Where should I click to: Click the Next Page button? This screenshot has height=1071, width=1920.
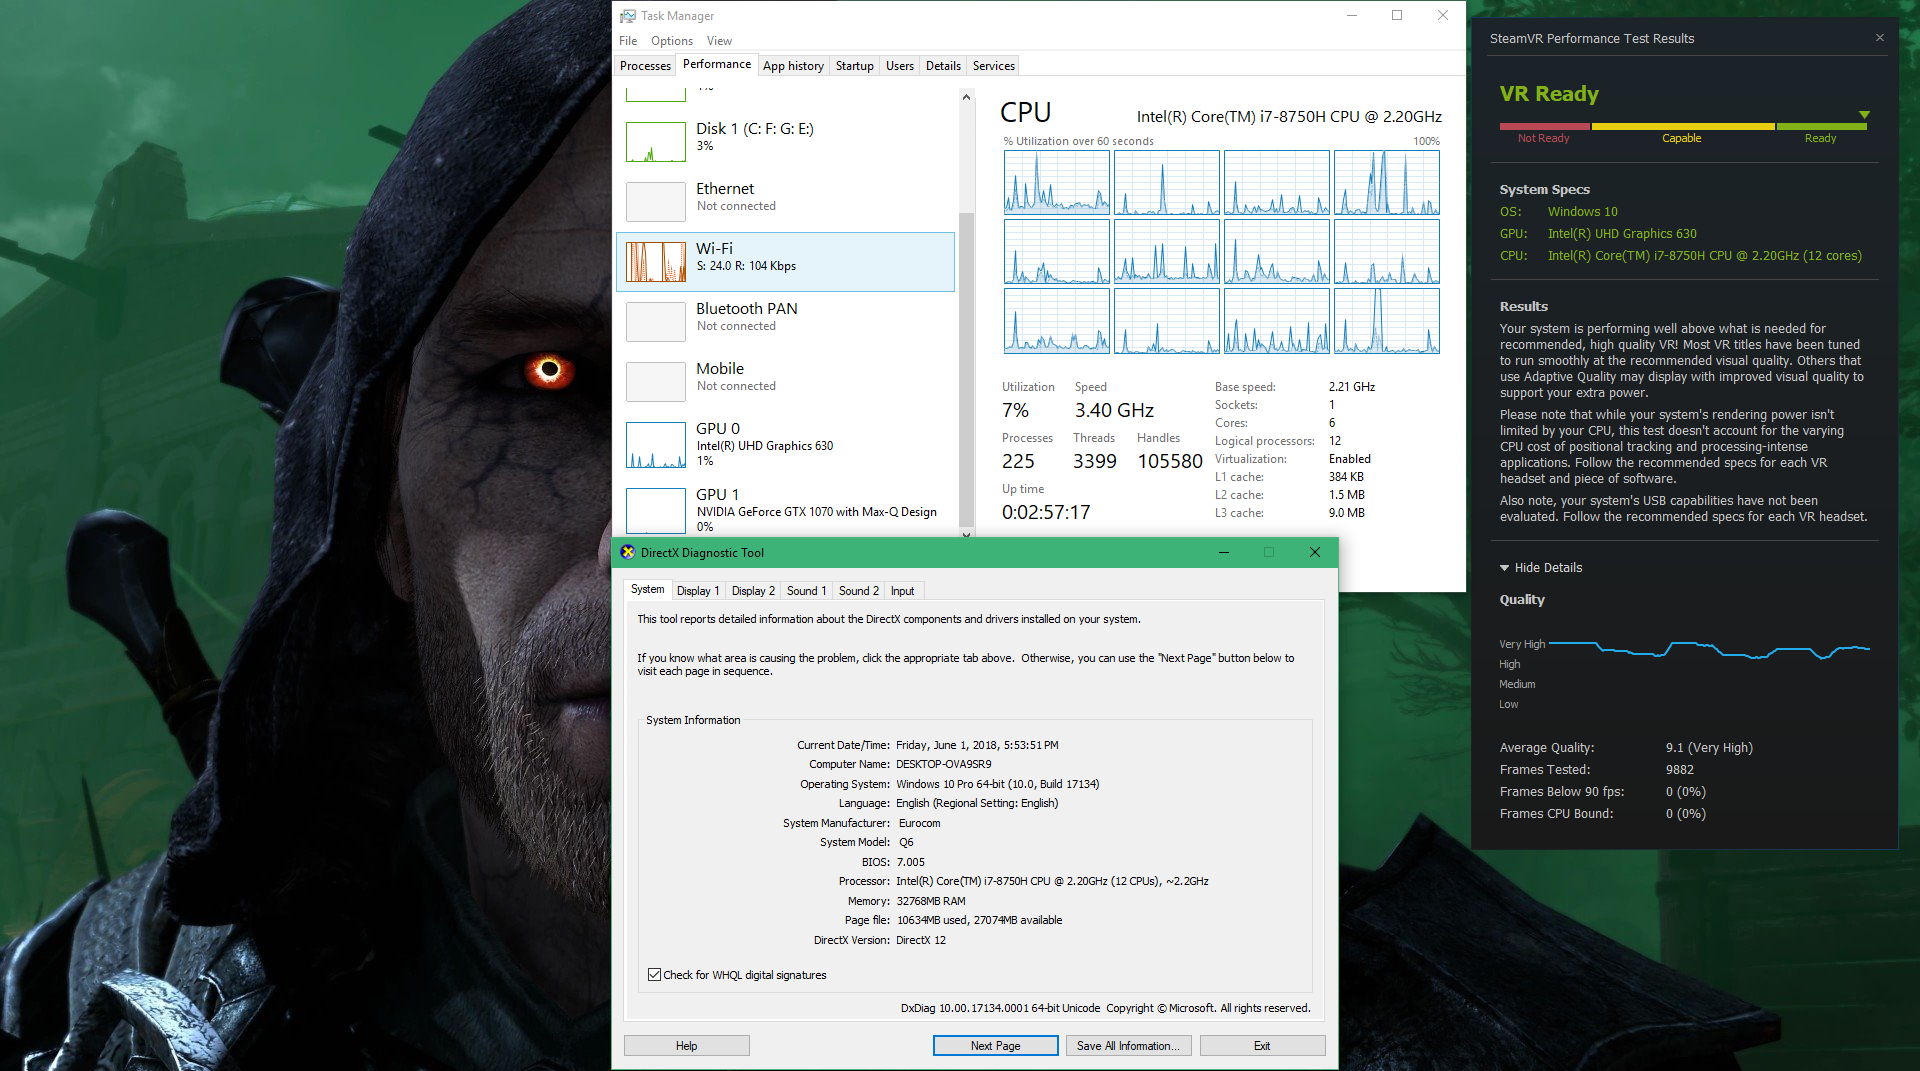995,1046
